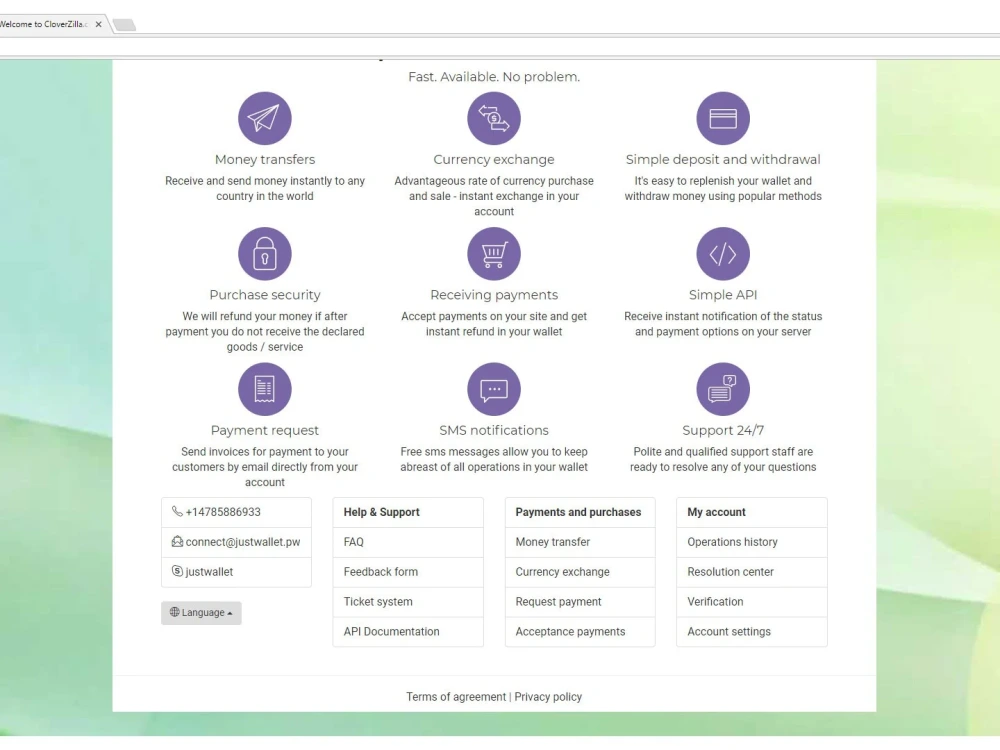Click the Money transfers feature title
The width and height of the screenshot is (1000, 750).
coord(265,159)
